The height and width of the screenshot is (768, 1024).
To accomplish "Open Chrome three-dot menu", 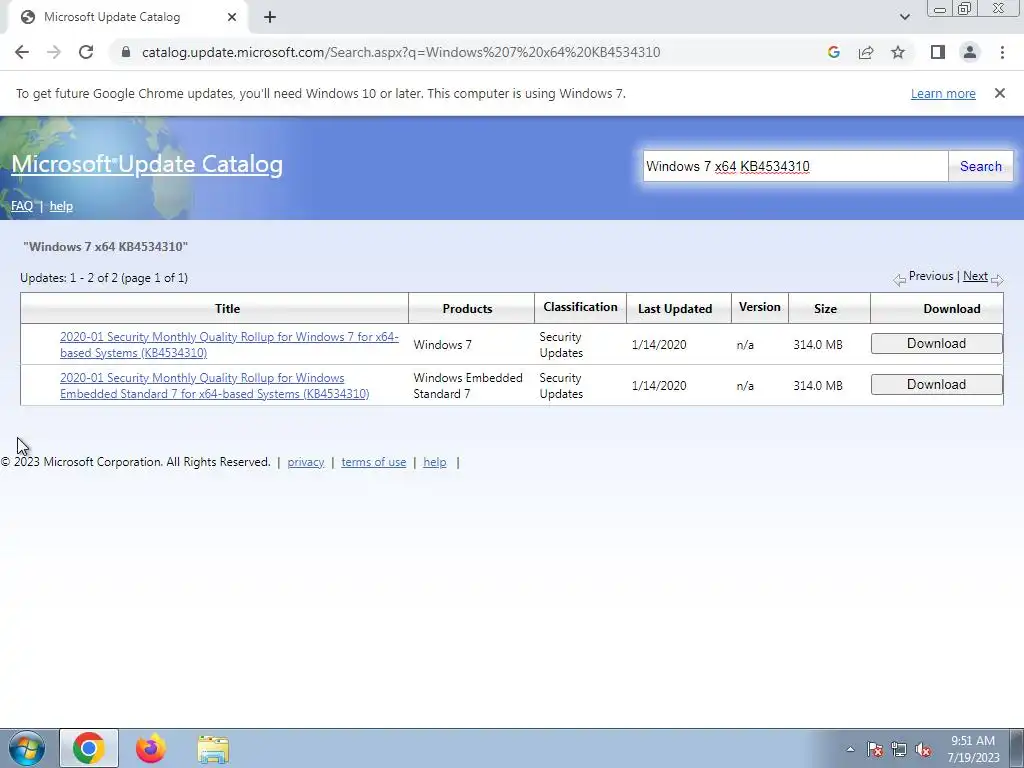I will pos(1002,52).
